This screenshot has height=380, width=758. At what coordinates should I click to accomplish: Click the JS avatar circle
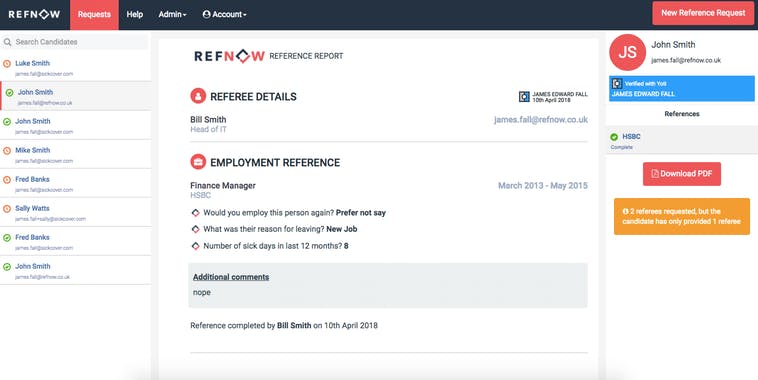point(627,52)
